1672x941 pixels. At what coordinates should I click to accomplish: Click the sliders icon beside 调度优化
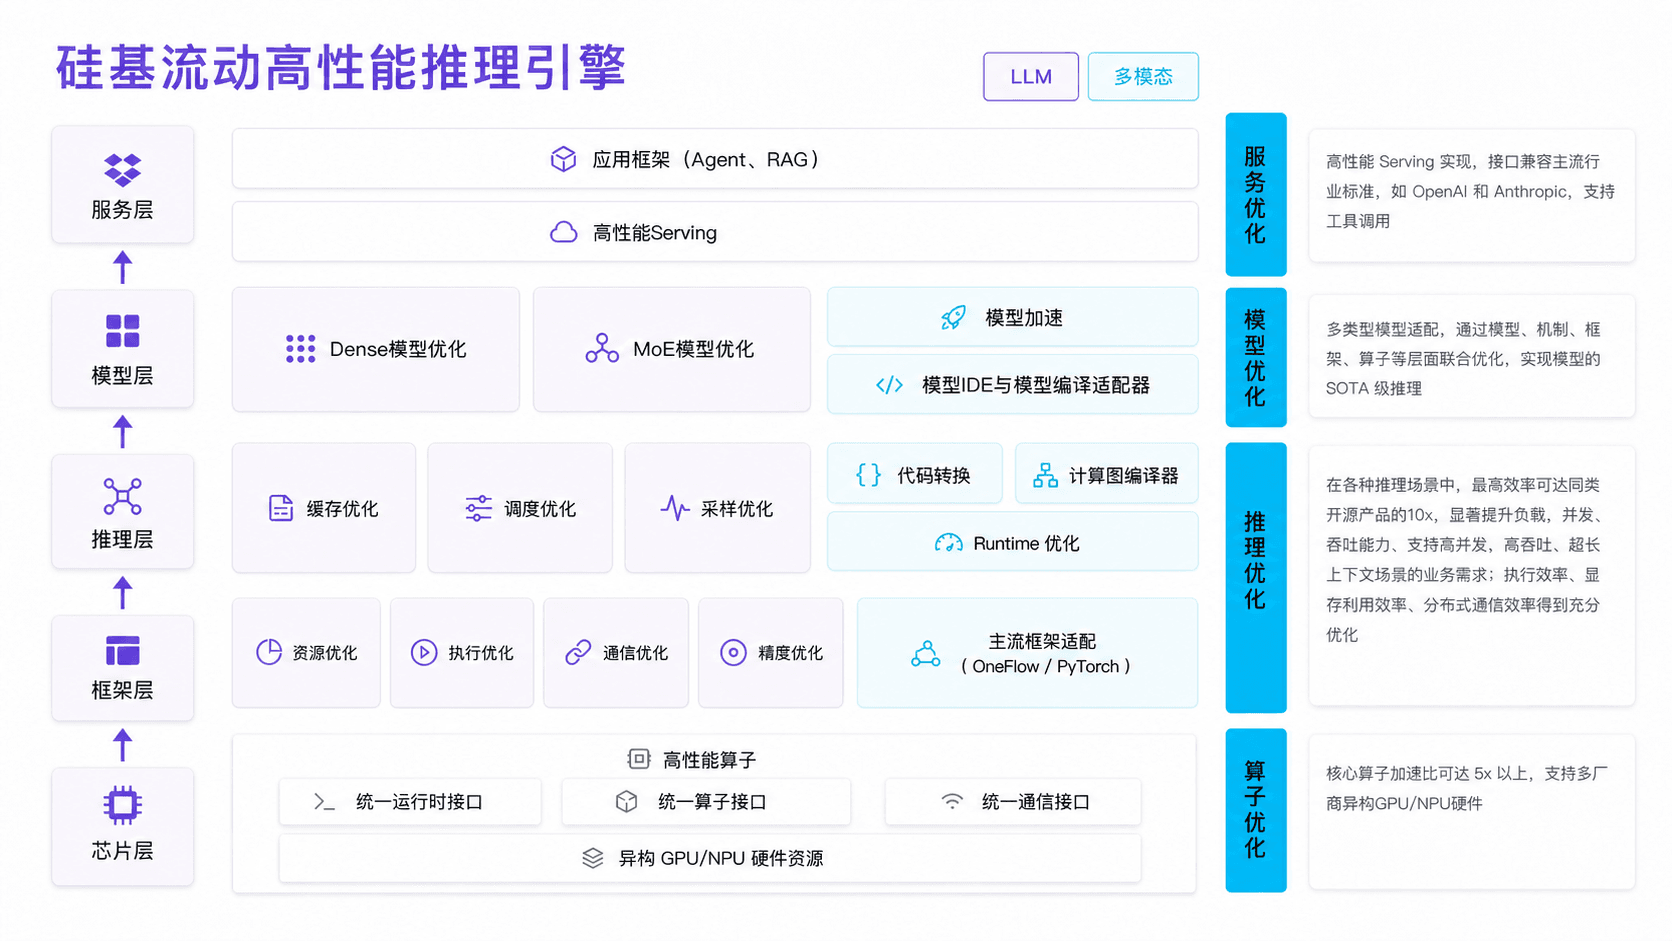(x=478, y=508)
